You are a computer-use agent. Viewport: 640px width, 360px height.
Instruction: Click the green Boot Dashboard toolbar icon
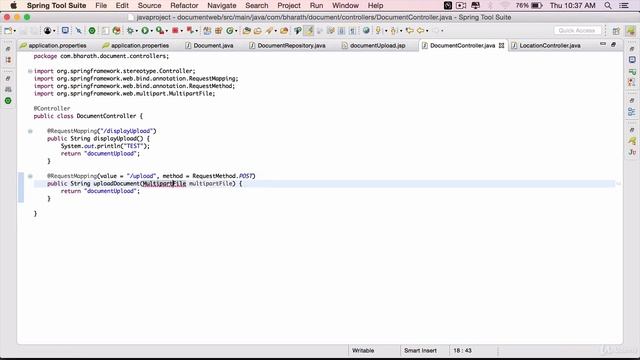92,31
